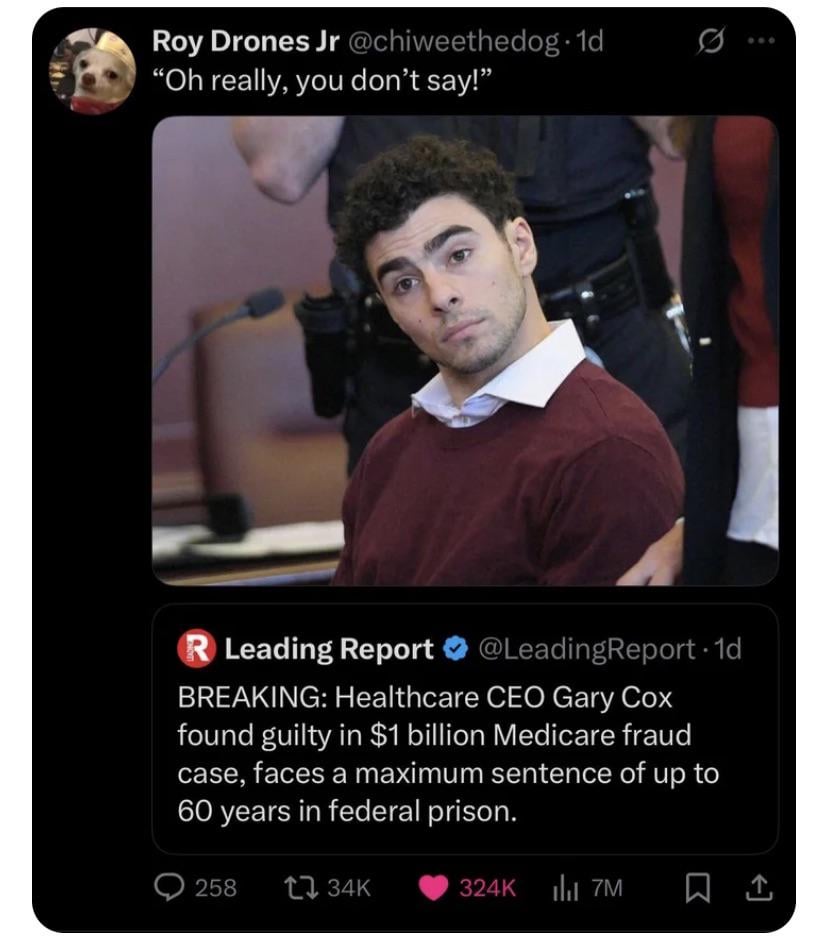This screenshot has width=828, height=937.
Task: Click the Leading Report red logo avatar
Action: point(196,649)
